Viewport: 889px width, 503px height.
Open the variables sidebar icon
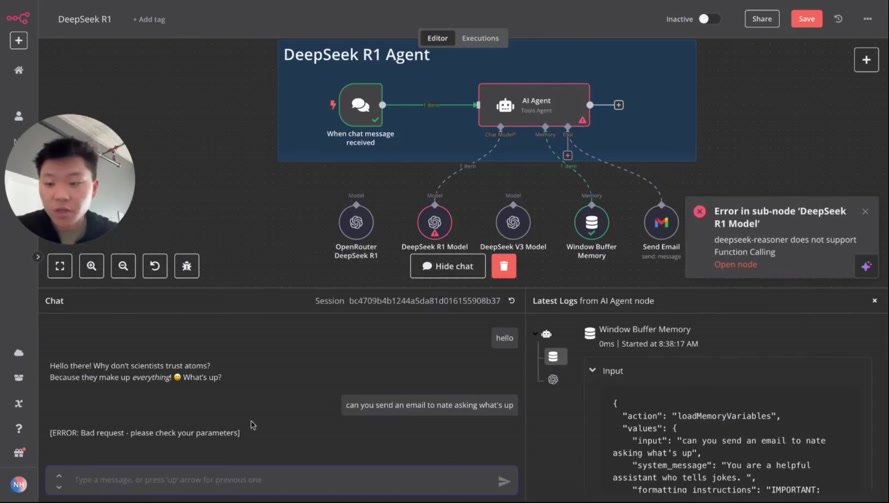(19, 403)
